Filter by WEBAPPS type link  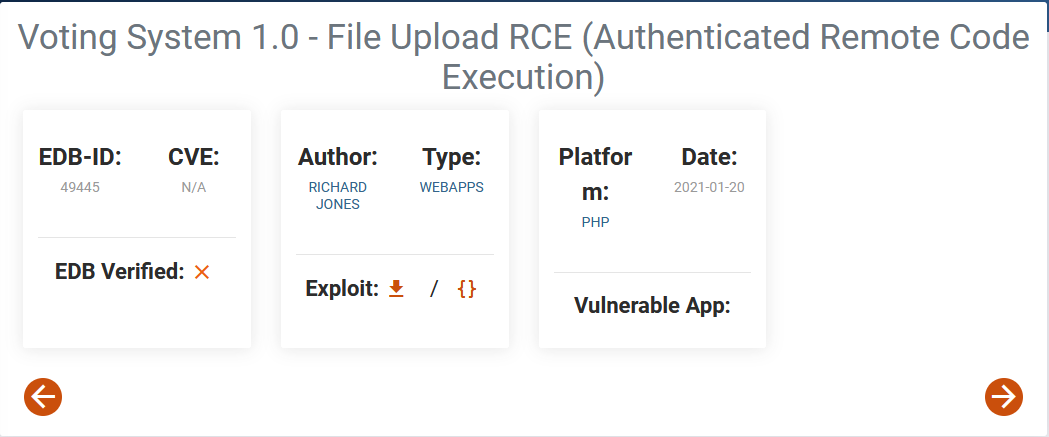[x=452, y=187]
